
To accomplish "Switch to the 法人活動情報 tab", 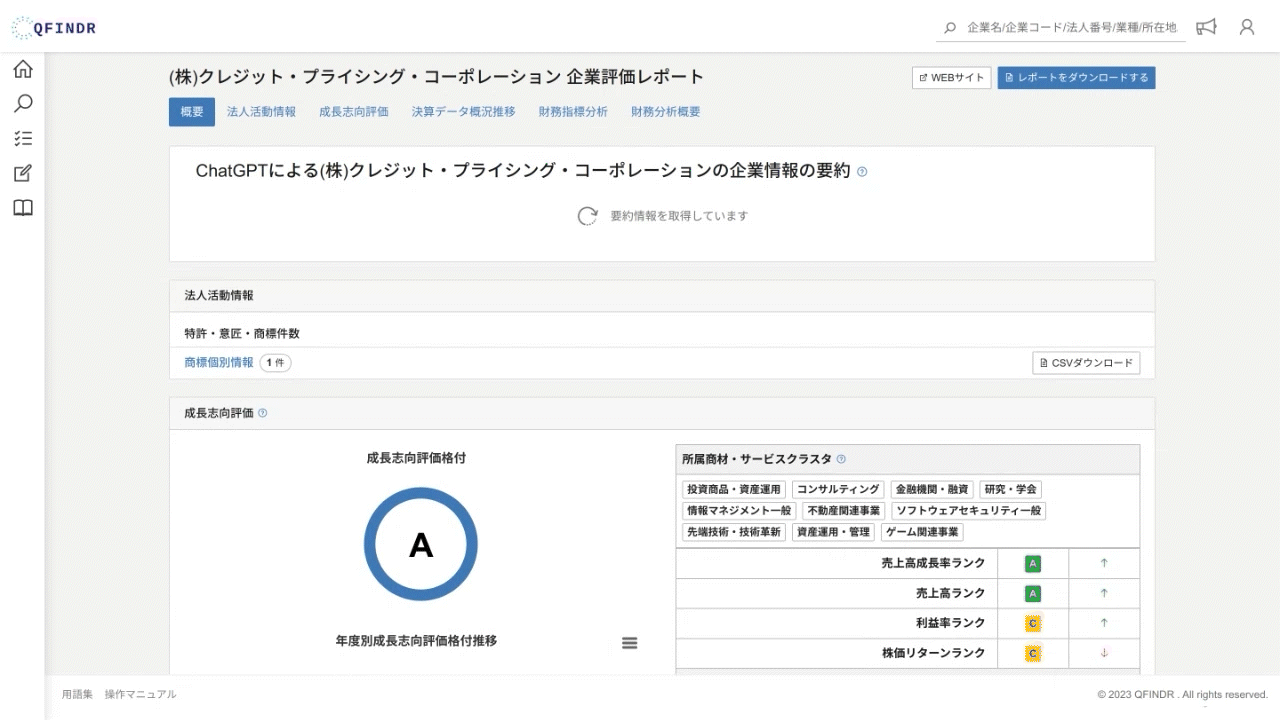I will click(x=261, y=112).
